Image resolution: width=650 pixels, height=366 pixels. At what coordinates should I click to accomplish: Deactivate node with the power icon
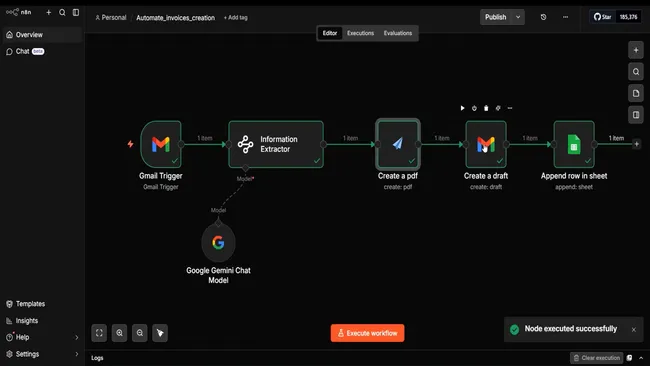pyautogui.click(x=474, y=108)
